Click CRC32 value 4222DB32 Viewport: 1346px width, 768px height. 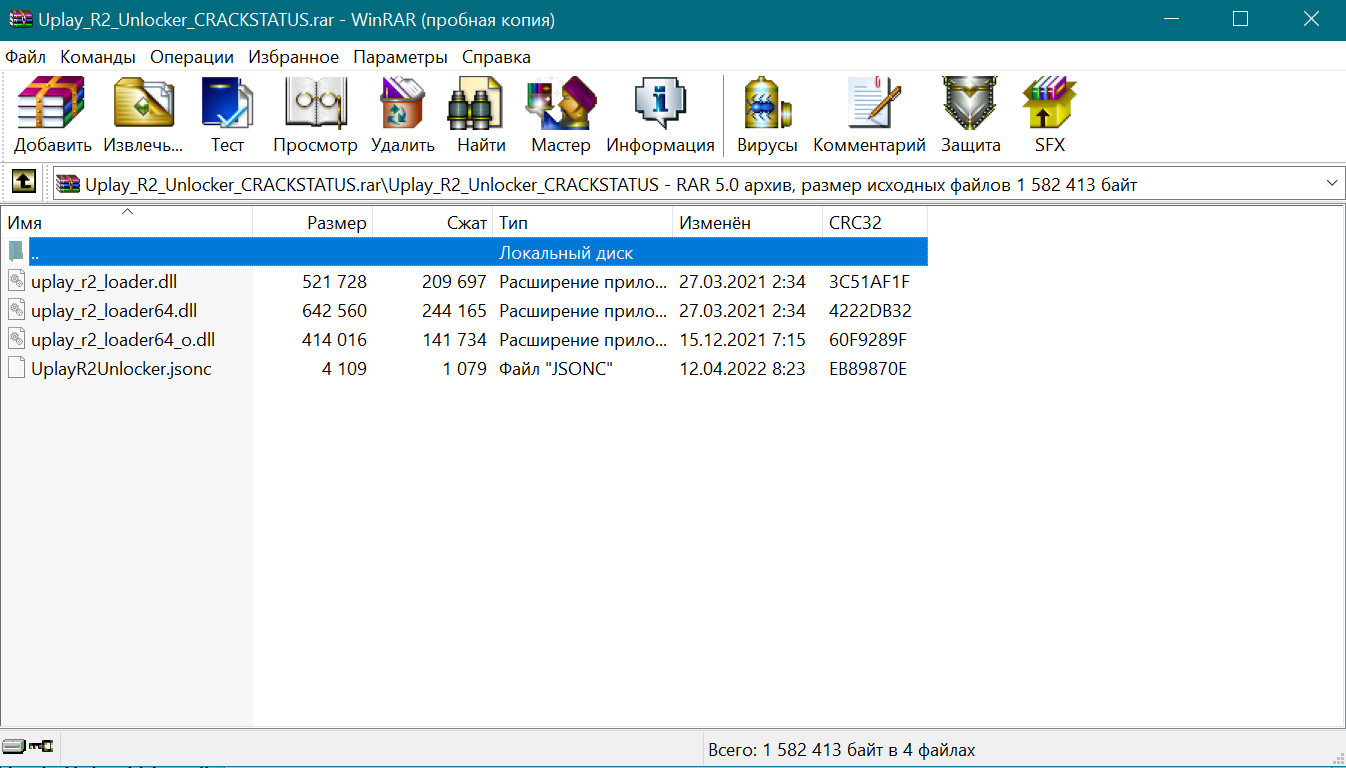[x=871, y=311]
